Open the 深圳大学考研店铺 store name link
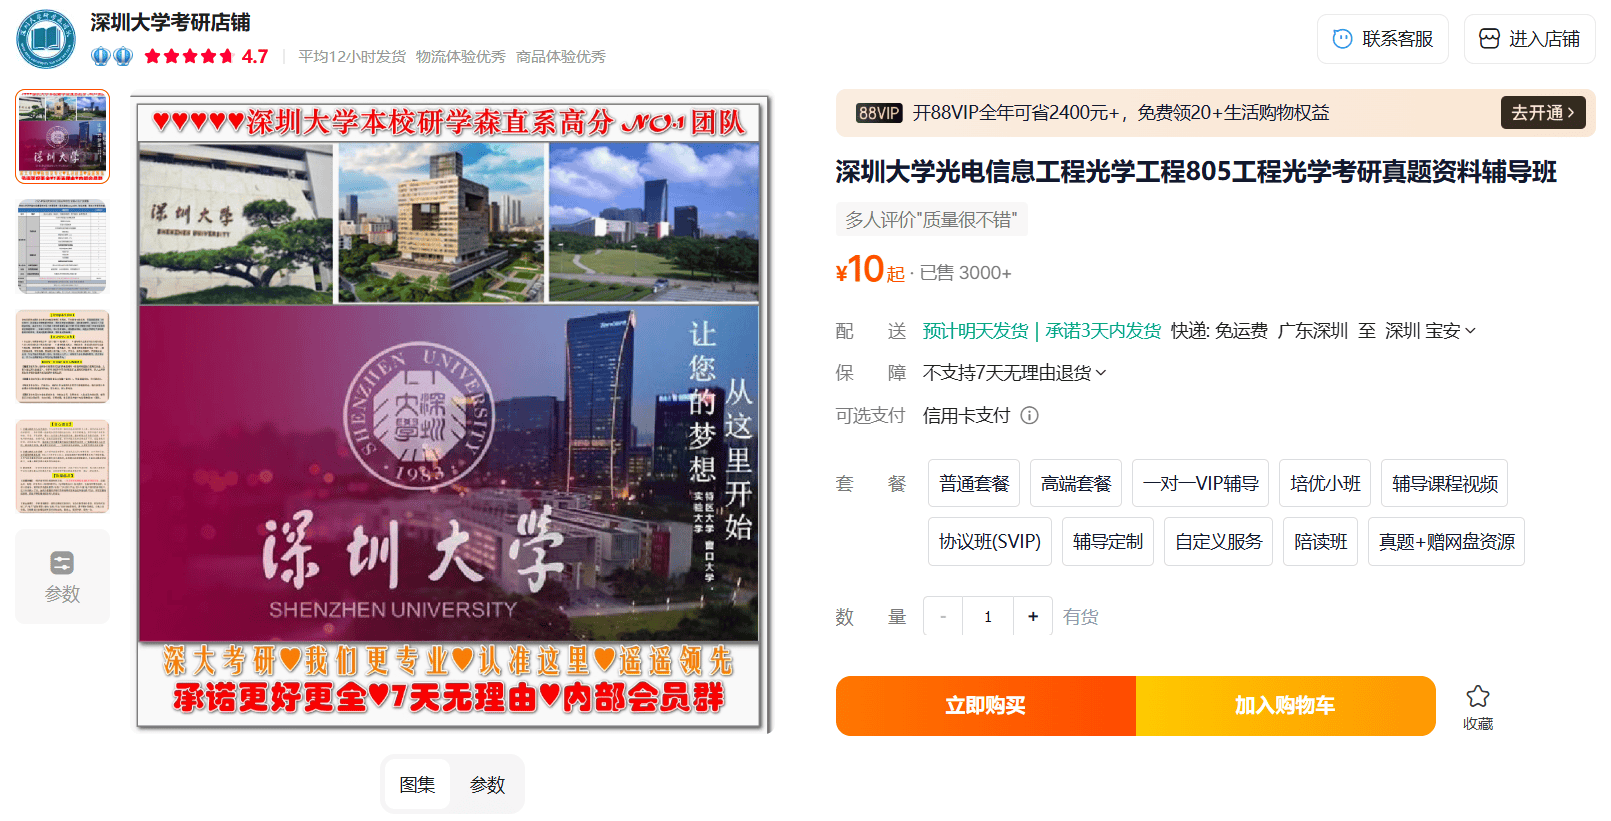This screenshot has height=821, width=1611. [x=170, y=22]
